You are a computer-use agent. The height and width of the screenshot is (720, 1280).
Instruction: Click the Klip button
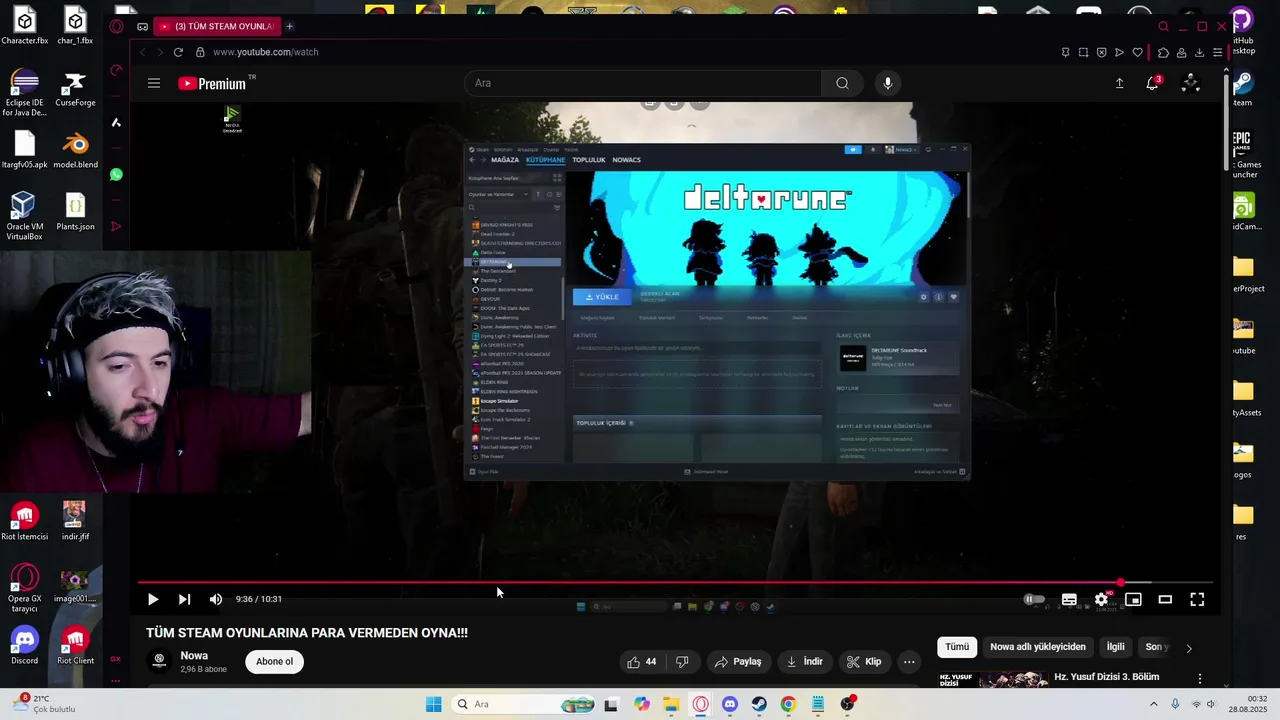coord(864,661)
